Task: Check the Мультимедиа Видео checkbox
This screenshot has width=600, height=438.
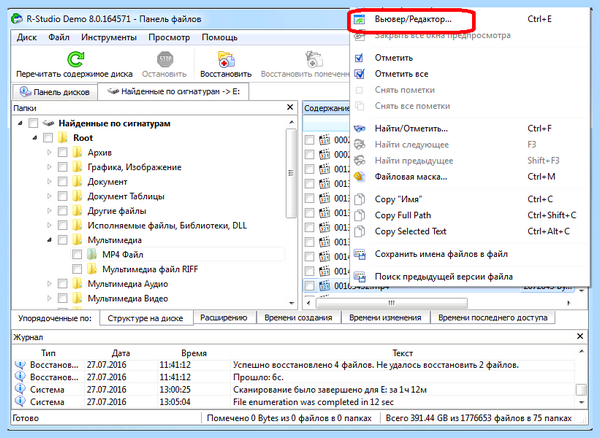Action: (62, 298)
